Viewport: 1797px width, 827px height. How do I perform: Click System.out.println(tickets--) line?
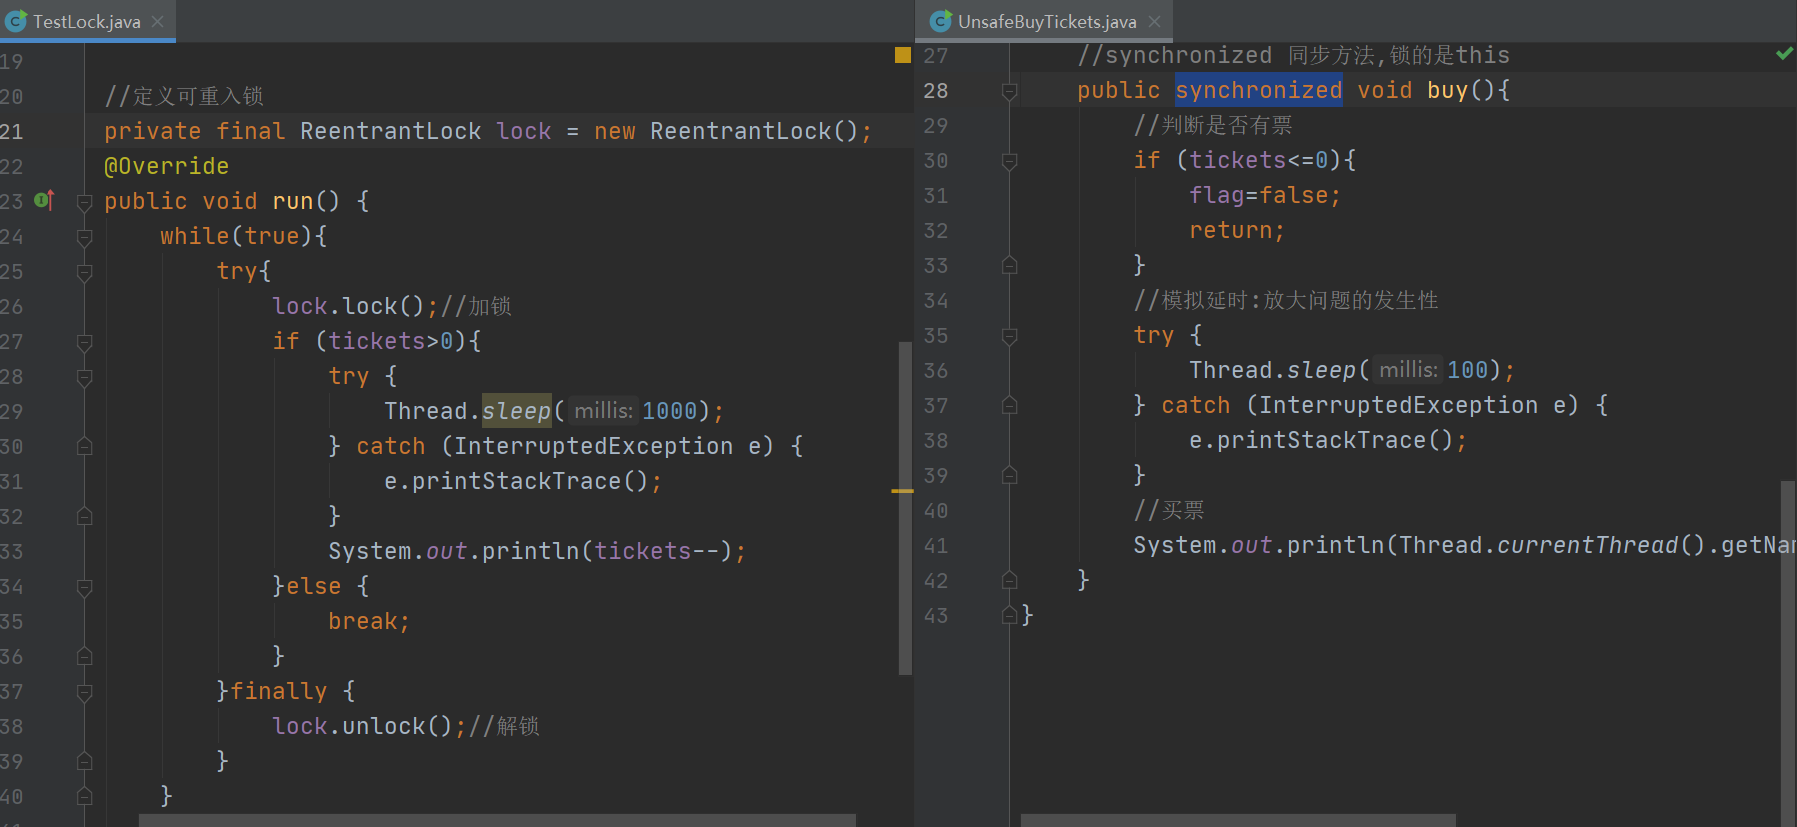click(537, 551)
